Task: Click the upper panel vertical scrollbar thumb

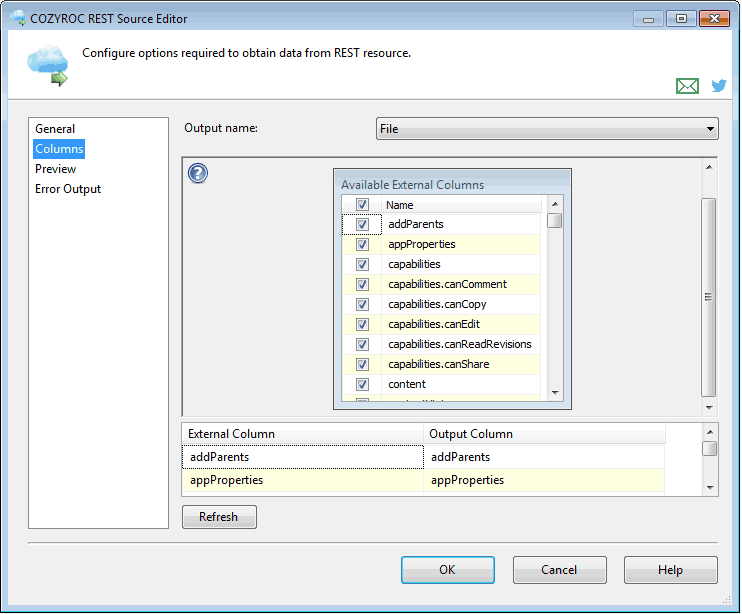Action: [708, 298]
